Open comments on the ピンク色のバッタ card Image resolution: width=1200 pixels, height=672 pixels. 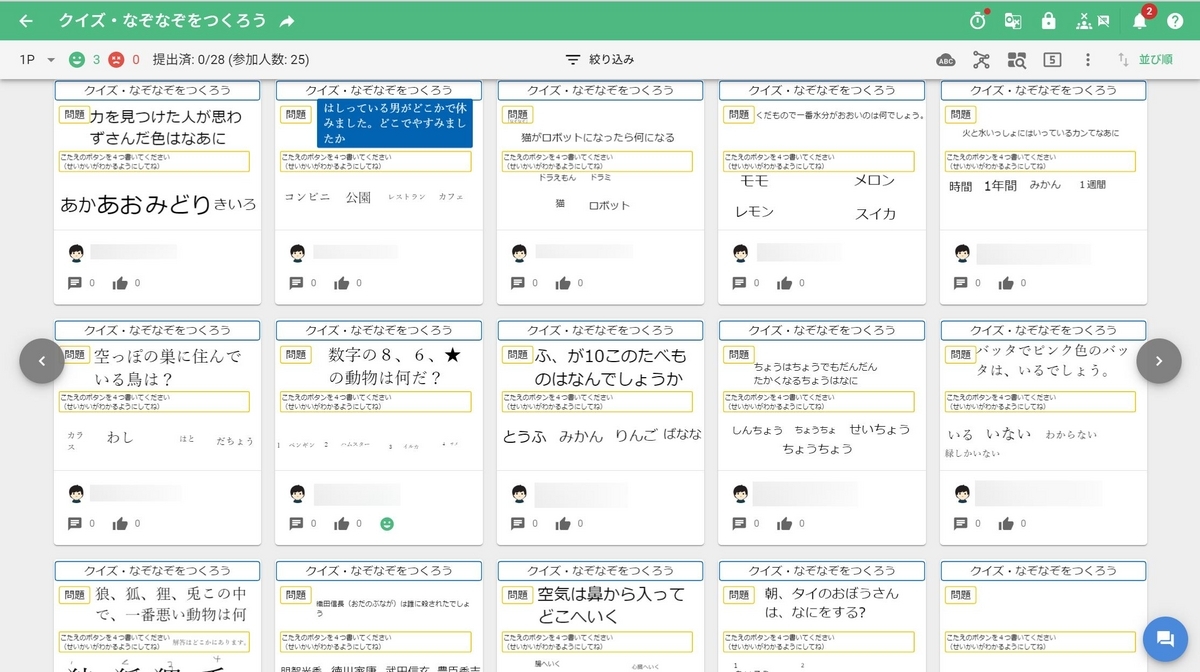[x=962, y=523]
